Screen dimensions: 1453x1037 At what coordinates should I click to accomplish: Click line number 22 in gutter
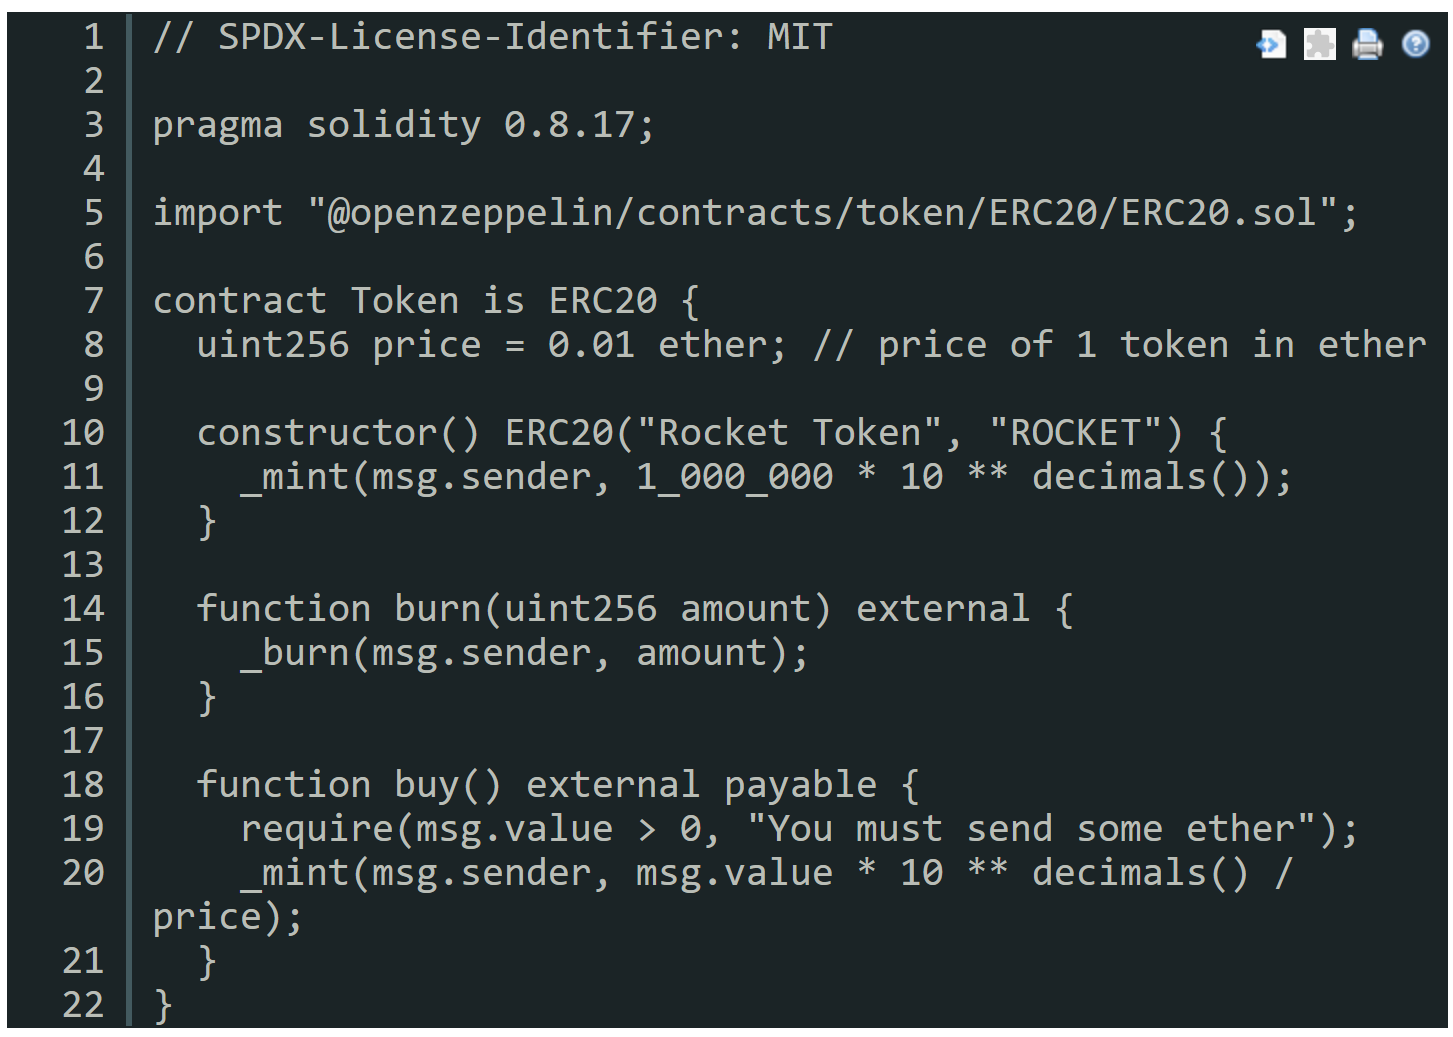coord(83,1005)
